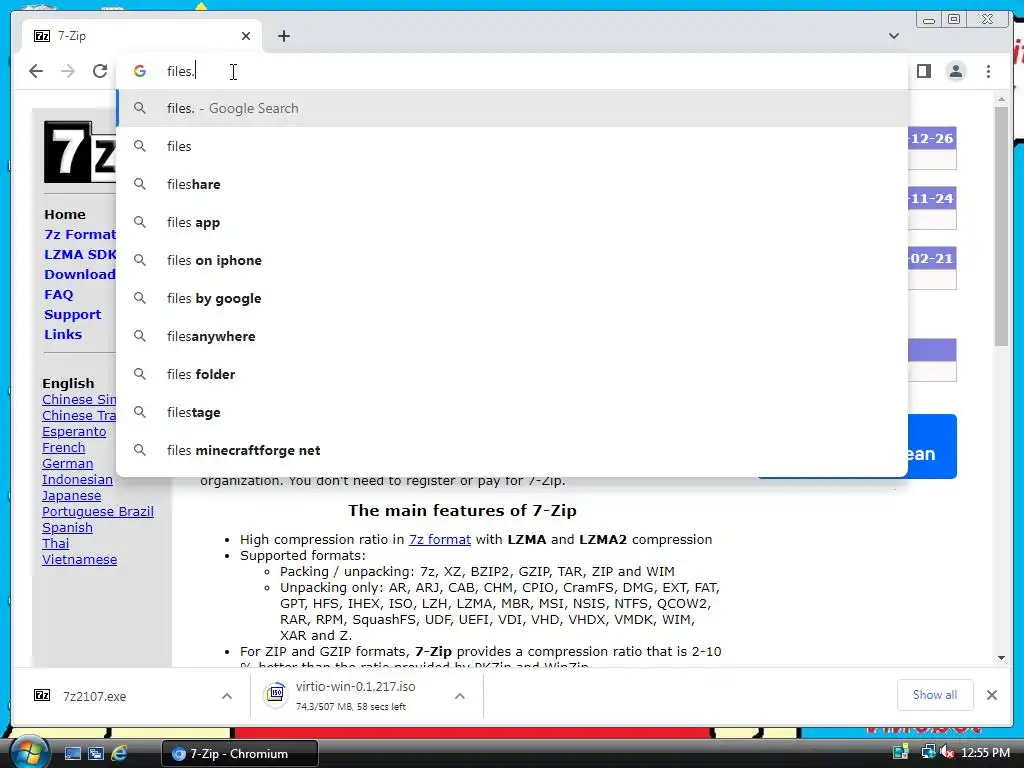1024x768 pixels.
Task: Click Switch between windows quick launch icon
Action: coord(96,754)
